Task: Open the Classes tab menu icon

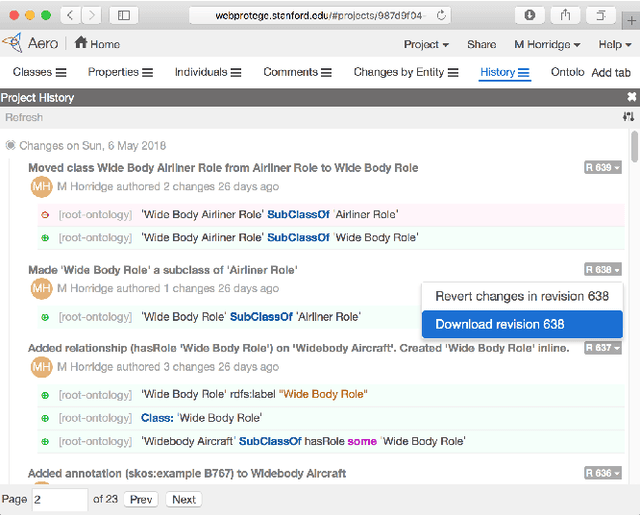Action: click(61, 72)
